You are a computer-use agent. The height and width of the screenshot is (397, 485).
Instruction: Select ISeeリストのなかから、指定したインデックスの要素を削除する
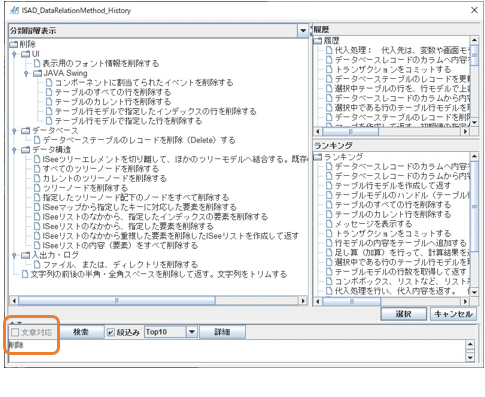(x=155, y=217)
